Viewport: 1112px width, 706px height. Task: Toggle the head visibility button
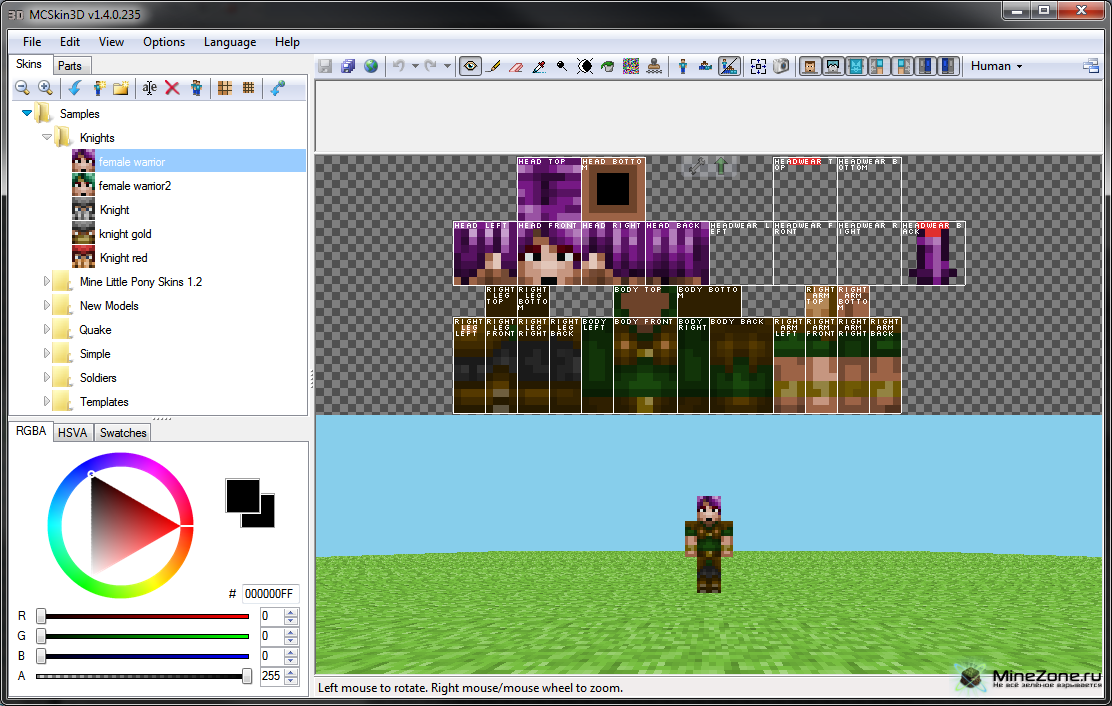click(x=809, y=66)
